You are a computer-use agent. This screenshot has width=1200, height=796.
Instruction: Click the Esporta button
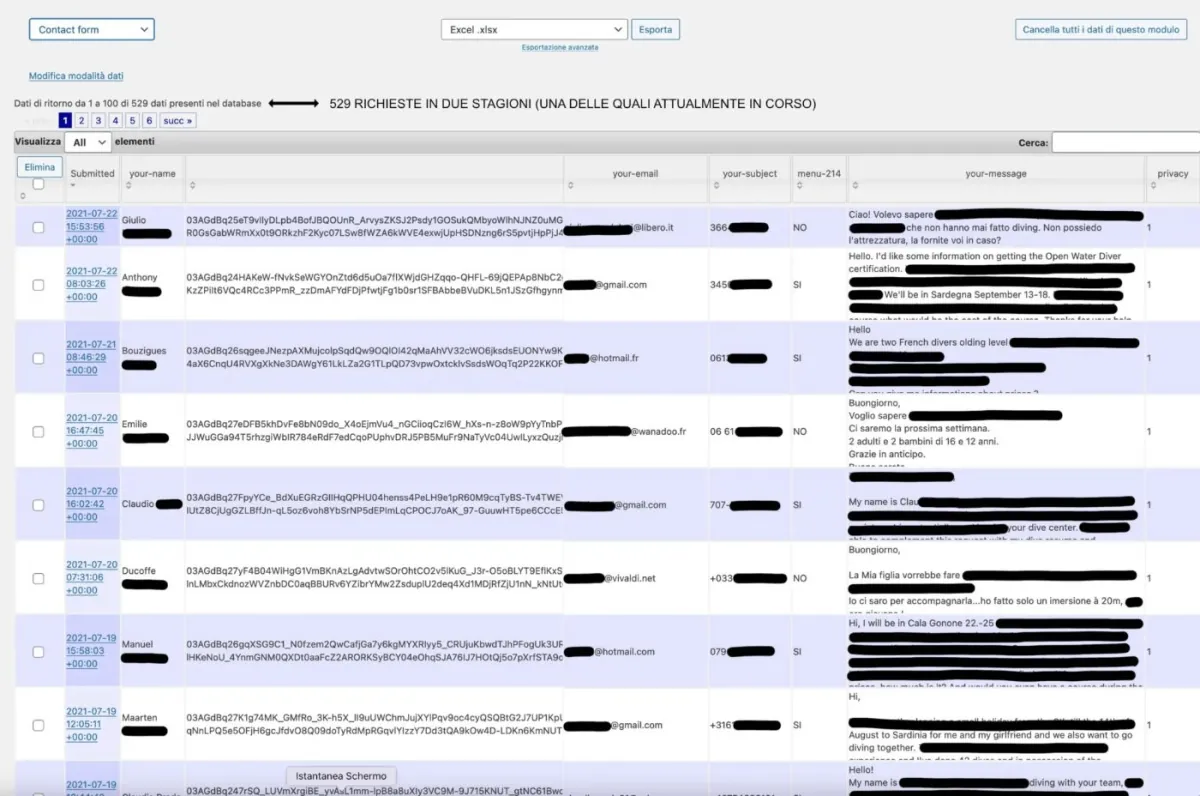(656, 30)
